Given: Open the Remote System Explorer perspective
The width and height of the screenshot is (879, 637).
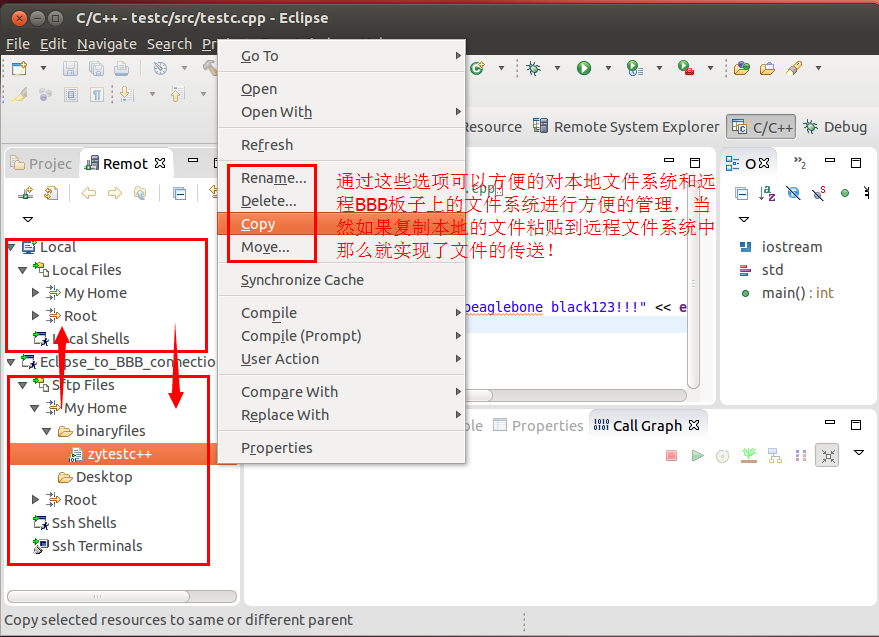Looking at the screenshot, I should point(626,127).
